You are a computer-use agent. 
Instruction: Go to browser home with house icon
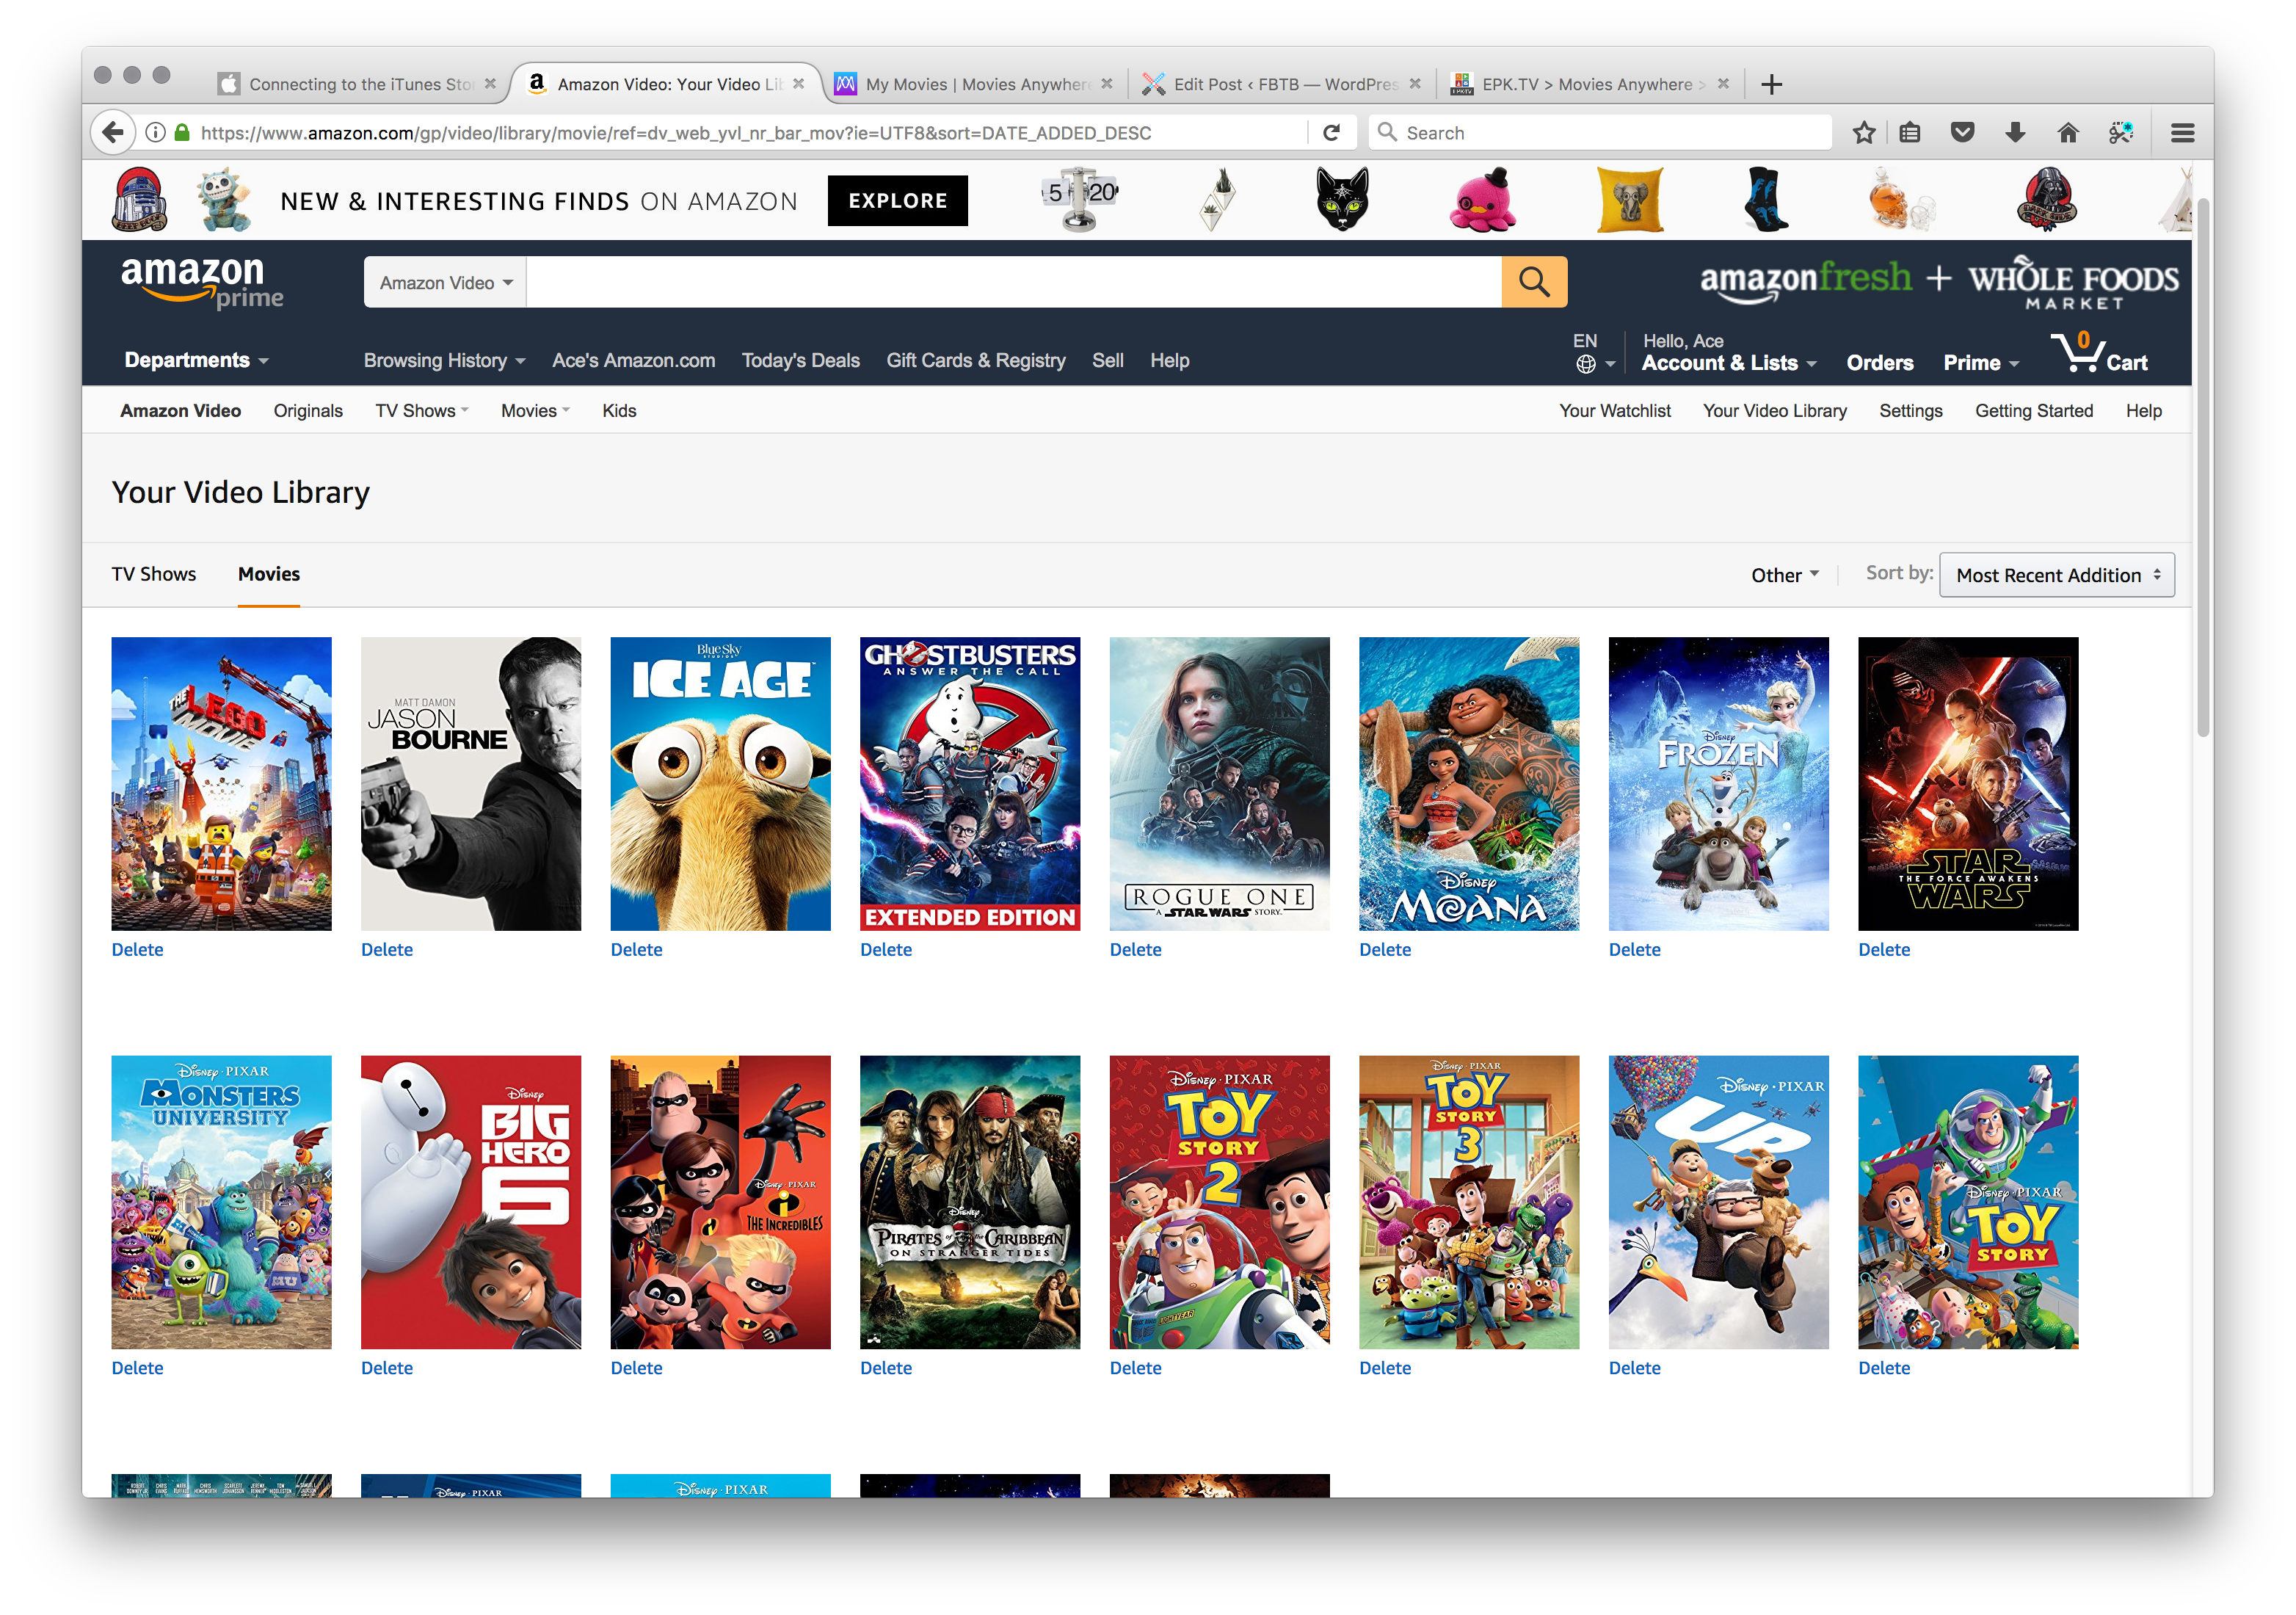click(2068, 132)
